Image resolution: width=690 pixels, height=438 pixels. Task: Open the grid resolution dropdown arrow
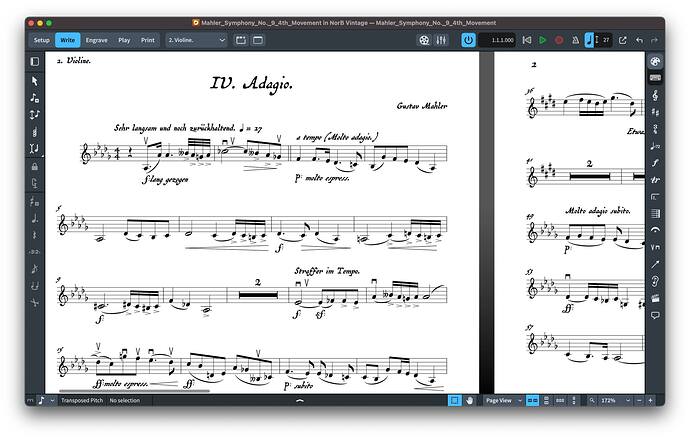52,400
